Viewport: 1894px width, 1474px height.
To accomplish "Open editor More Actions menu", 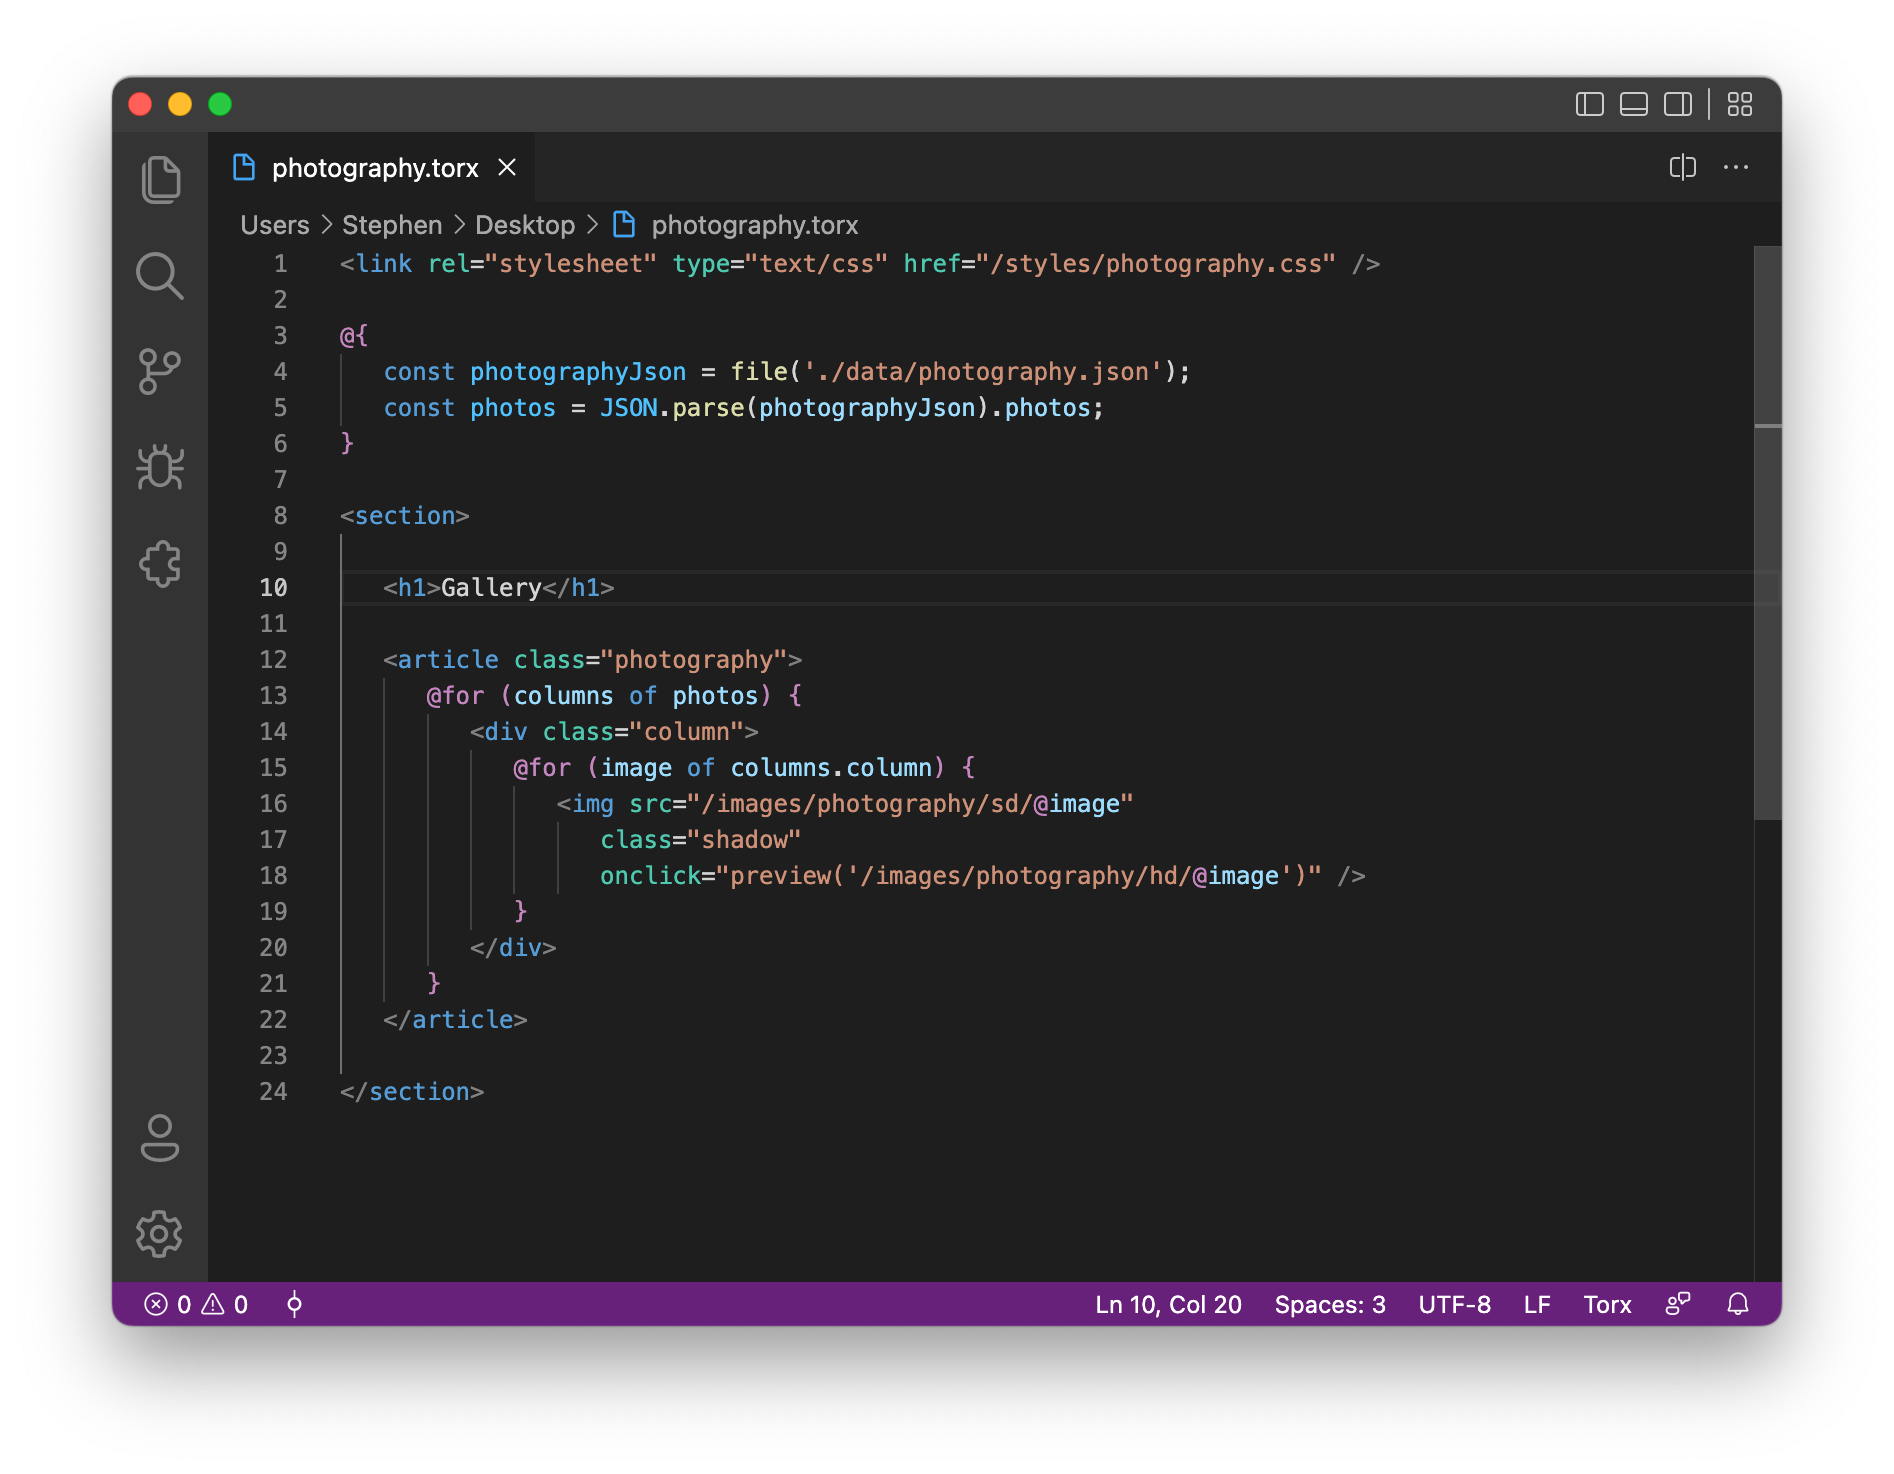I will click(1736, 167).
